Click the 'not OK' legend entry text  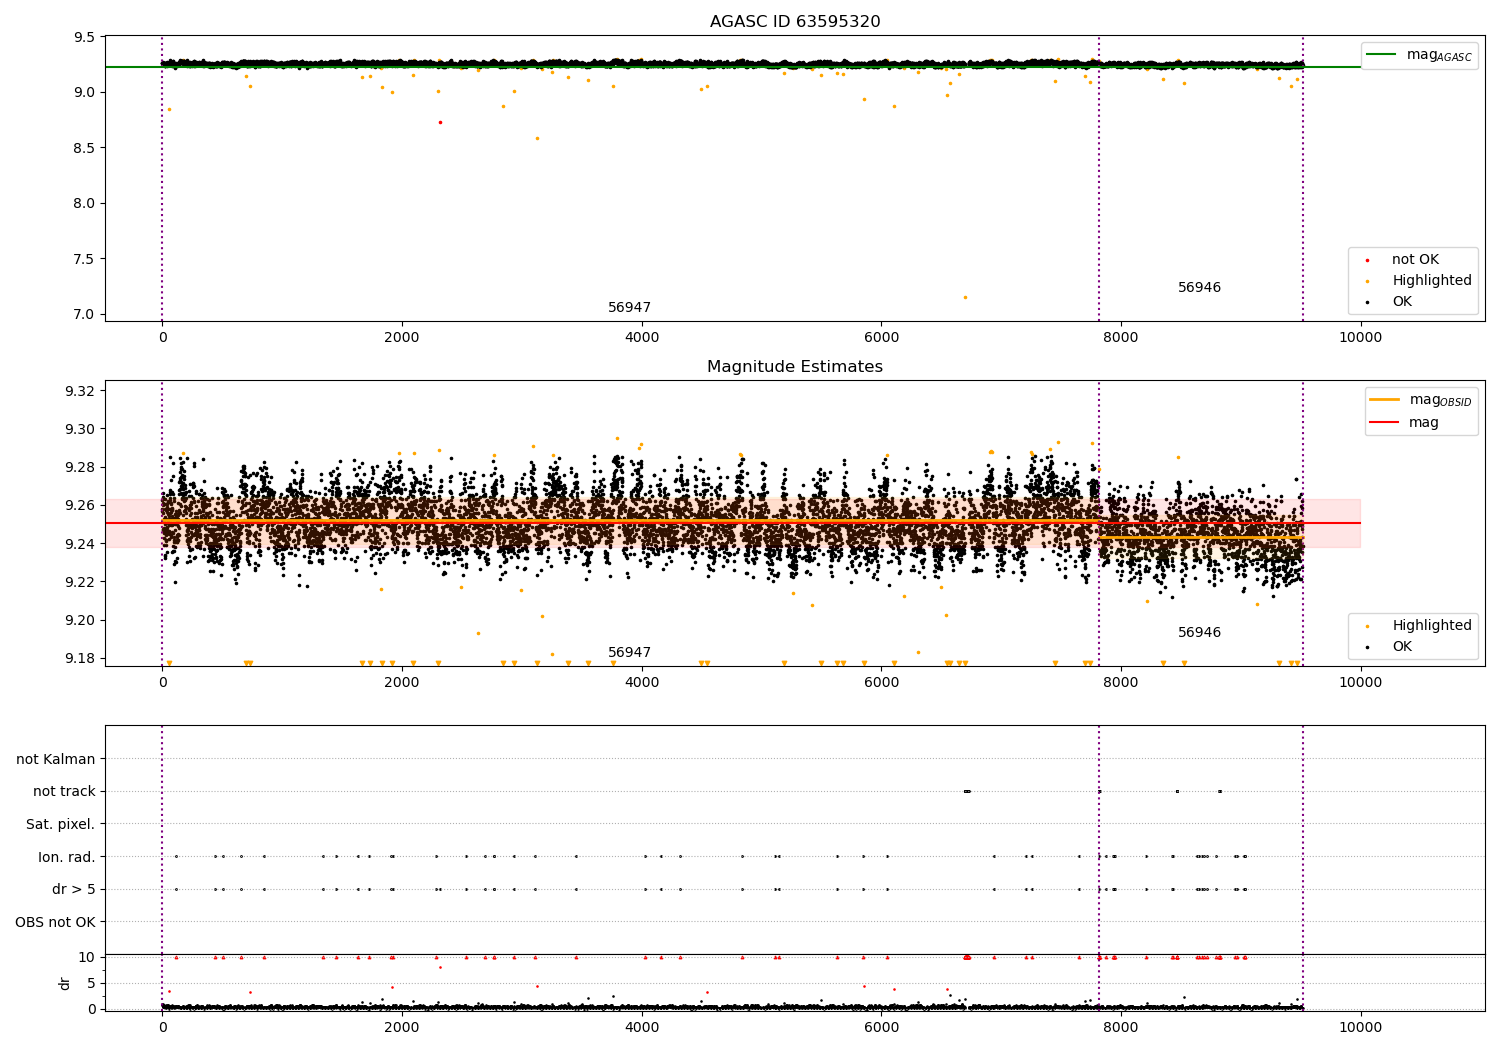tap(1415, 260)
